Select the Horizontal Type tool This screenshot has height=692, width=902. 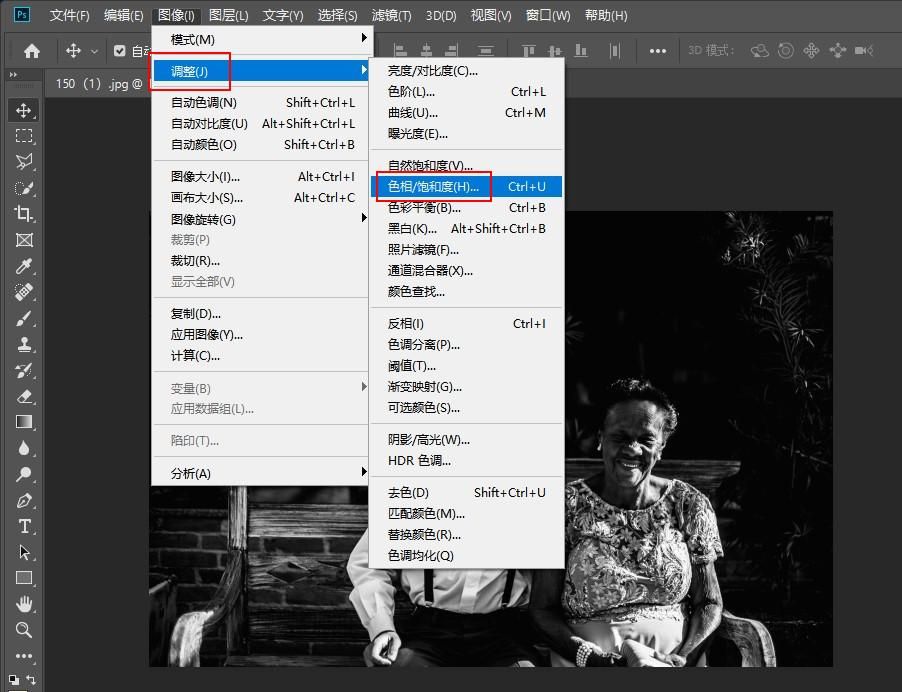point(24,526)
